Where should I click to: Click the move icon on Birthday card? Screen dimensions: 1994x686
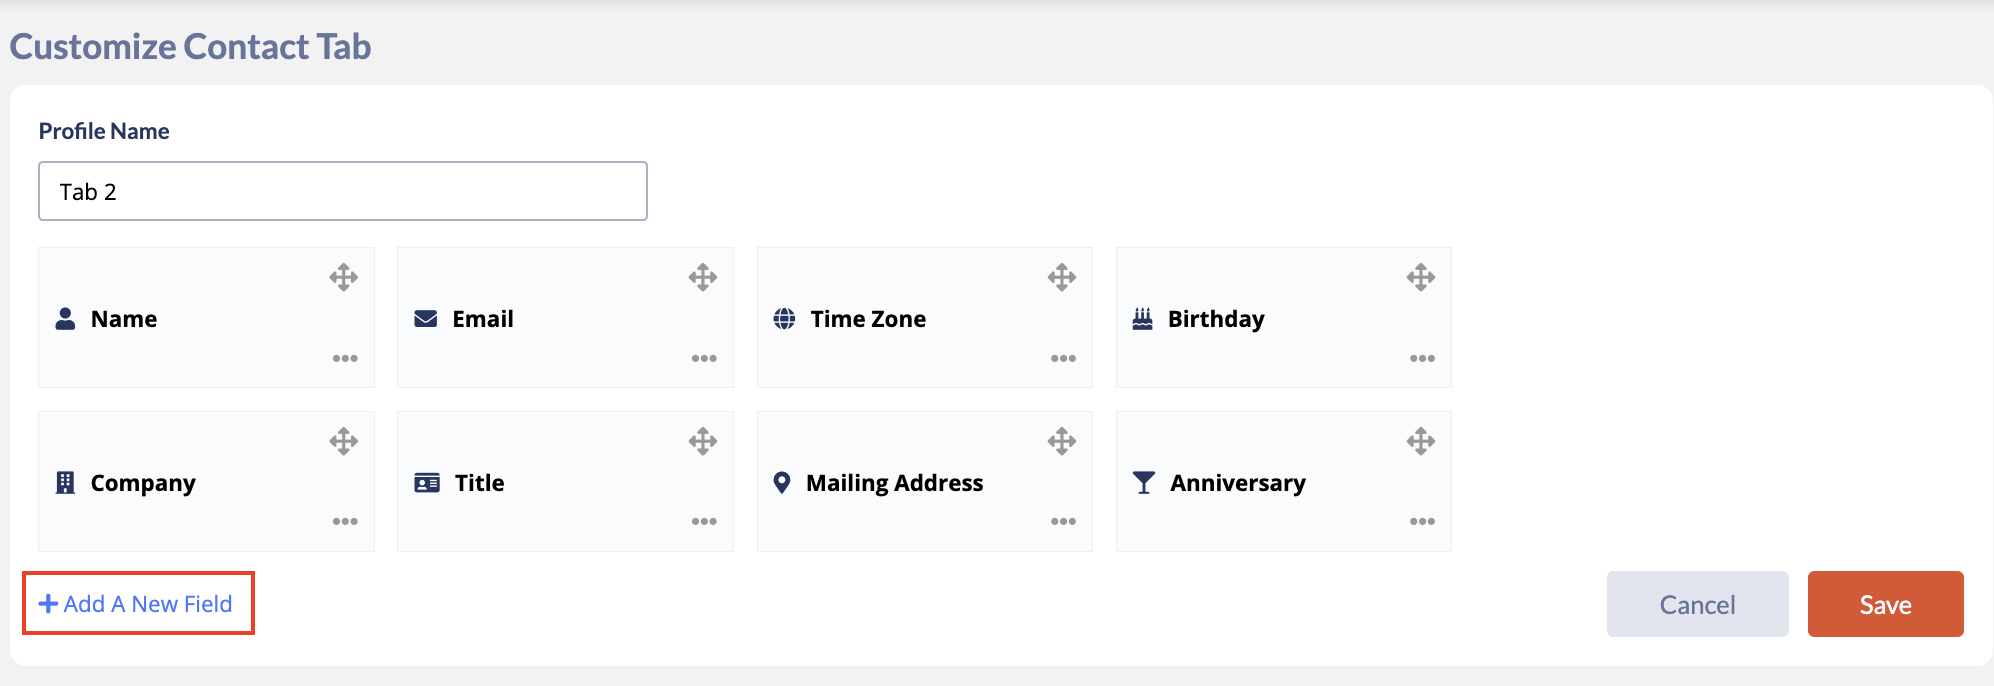[x=1421, y=277]
